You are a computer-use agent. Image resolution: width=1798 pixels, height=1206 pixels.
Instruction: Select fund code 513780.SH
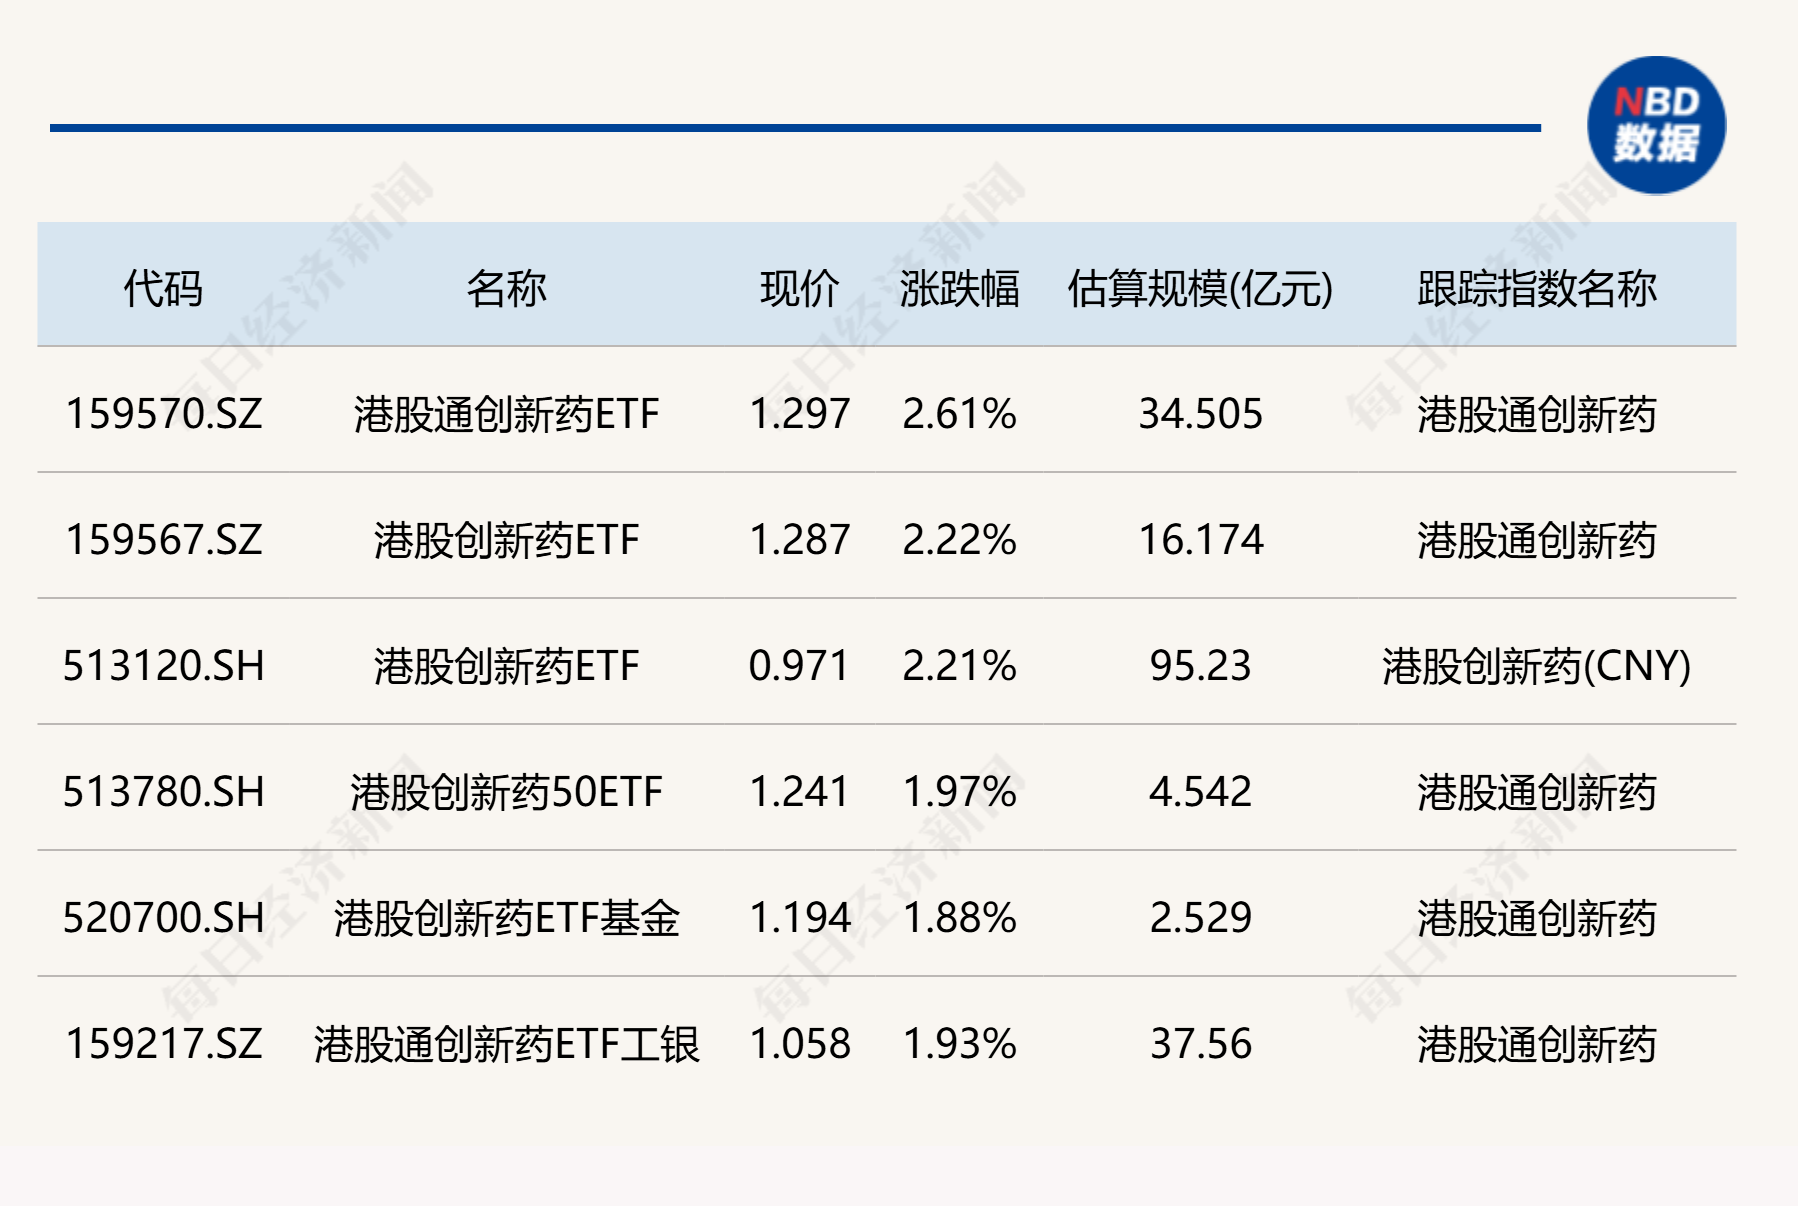pyautogui.click(x=164, y=792)
